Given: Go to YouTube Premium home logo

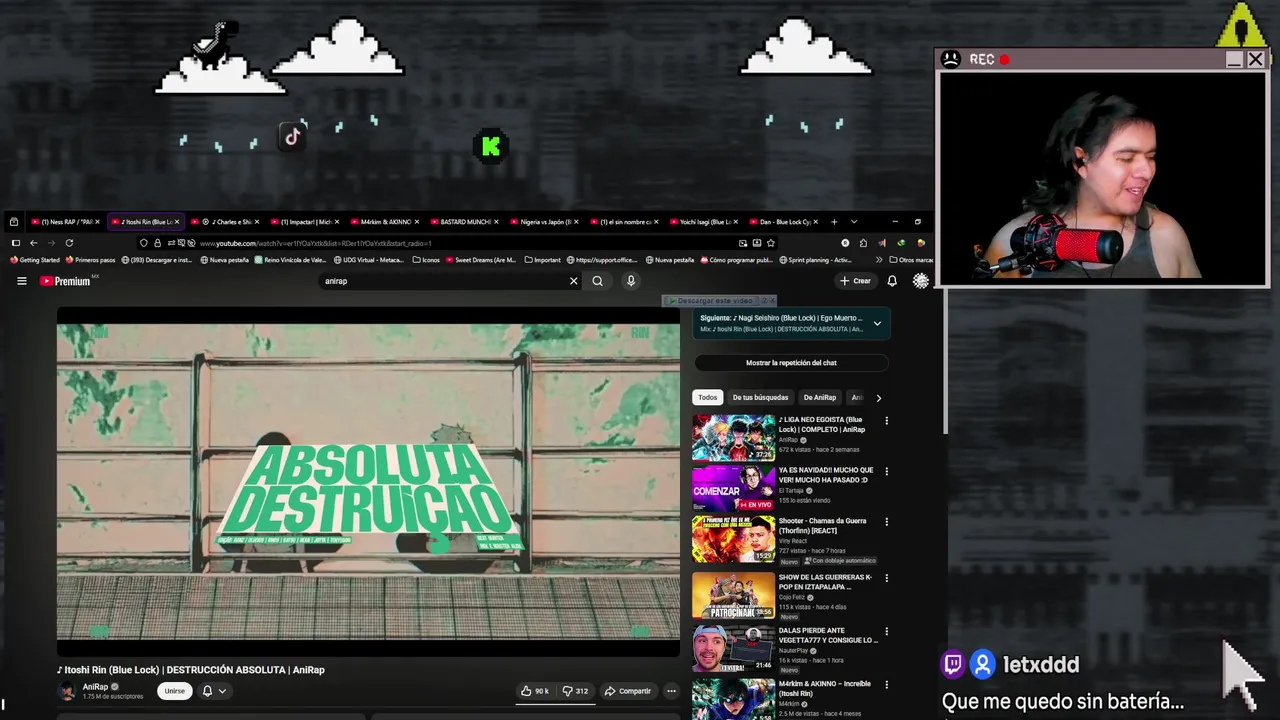Looking at the screenshot, I should coord(66,281).
